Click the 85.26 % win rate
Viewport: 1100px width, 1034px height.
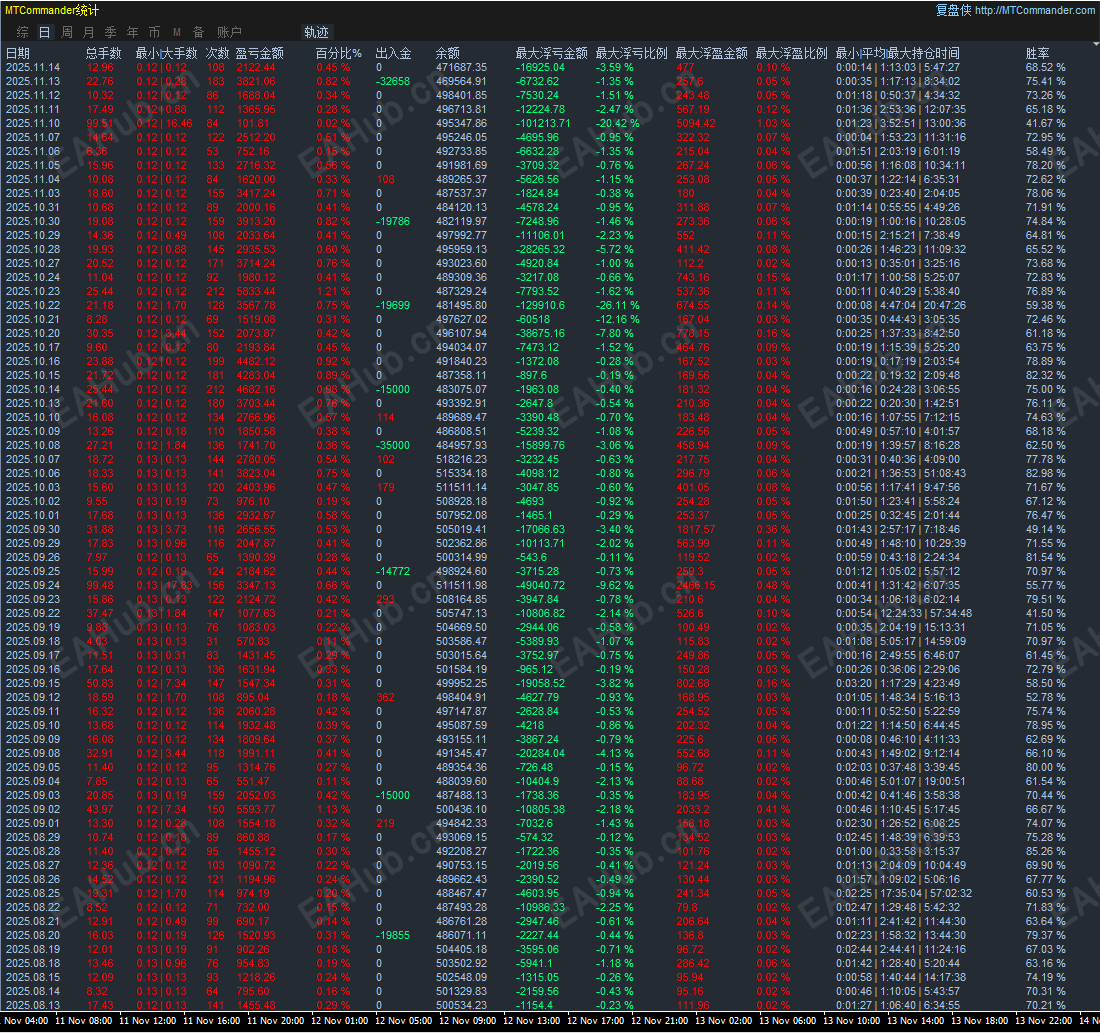pyautogui.click(x=1045, y=852)
